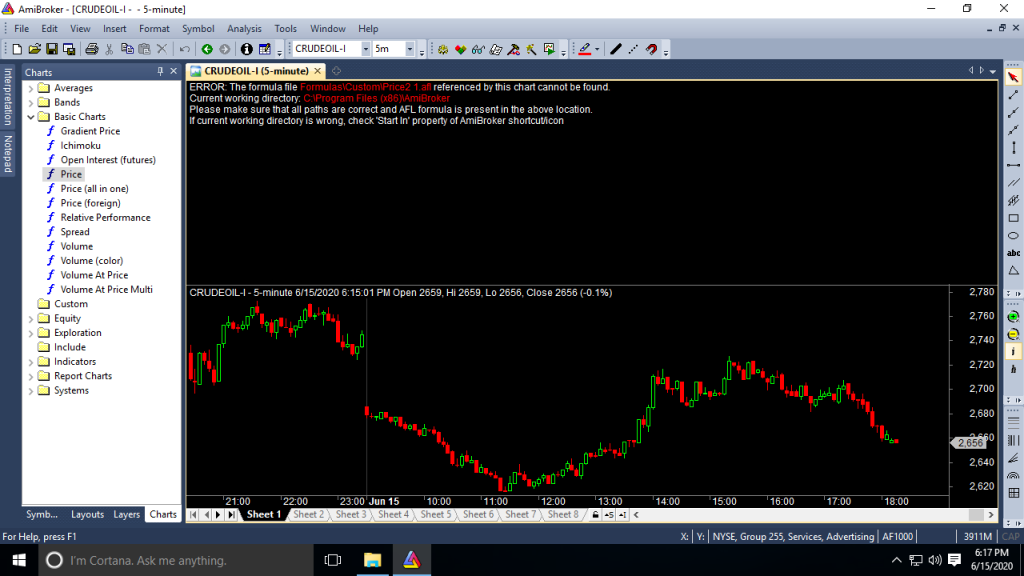Image resolution: width=1024 pixels, height=576 pixels.
Task: Go back with the green arrow icon
Action: tap(207, 49)
